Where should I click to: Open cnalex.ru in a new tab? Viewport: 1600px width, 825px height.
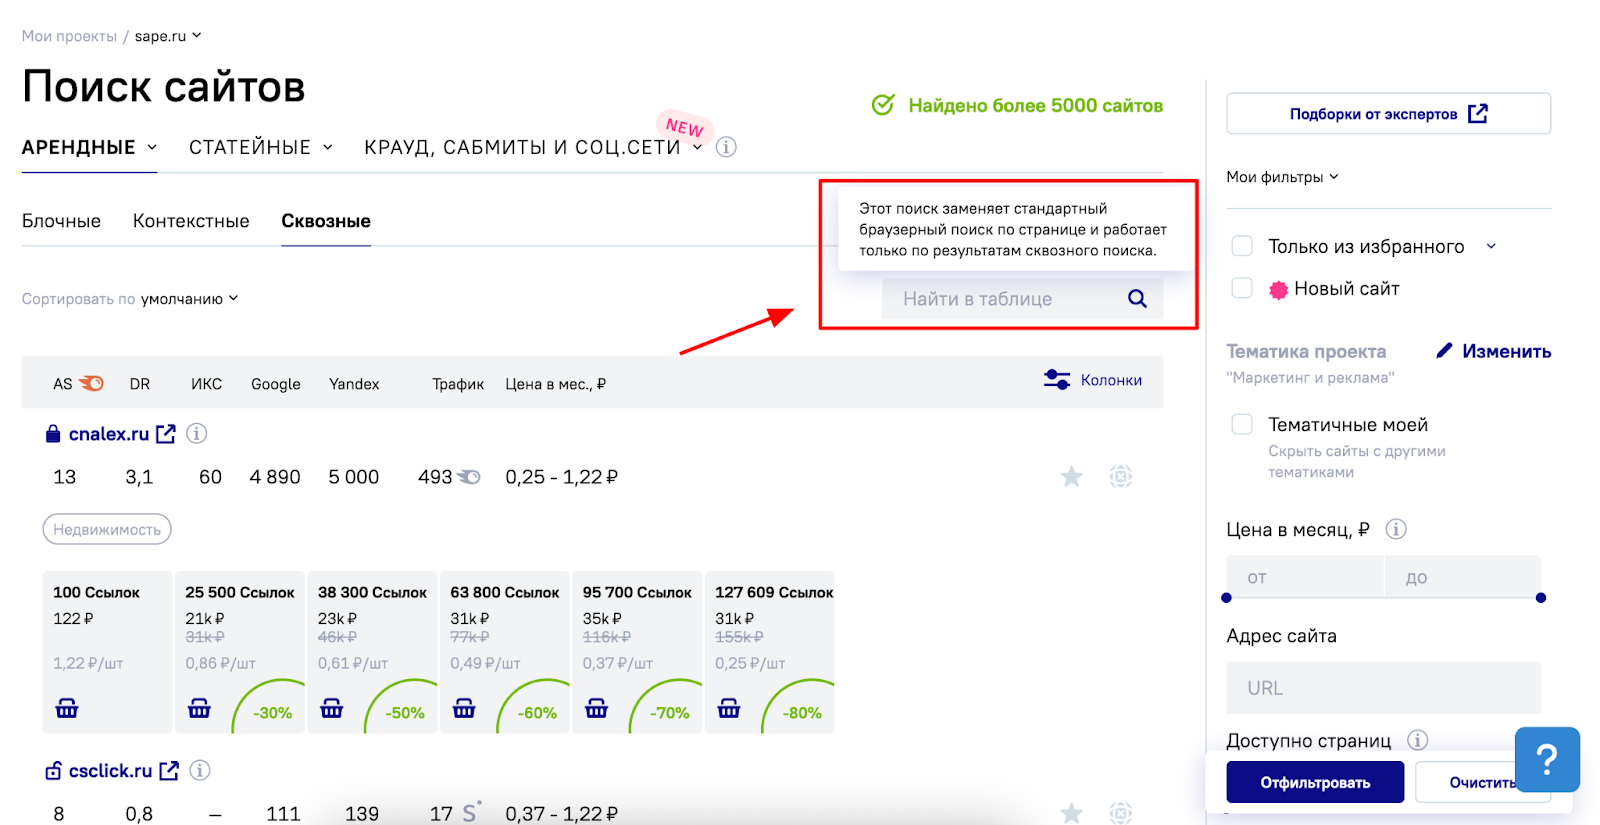[x=166, y=434]
